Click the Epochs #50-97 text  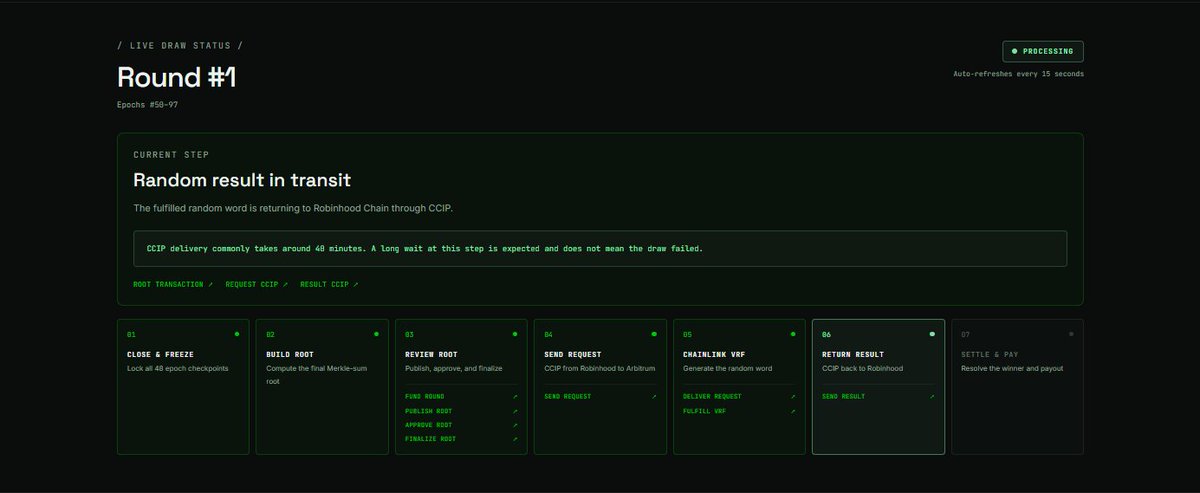pos(148,104)
